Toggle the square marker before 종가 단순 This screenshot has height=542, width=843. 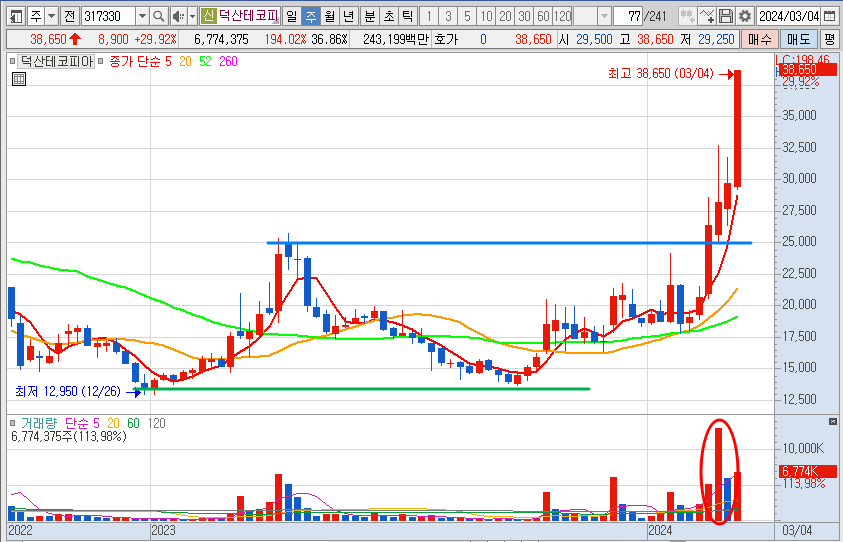click(101, 61)
